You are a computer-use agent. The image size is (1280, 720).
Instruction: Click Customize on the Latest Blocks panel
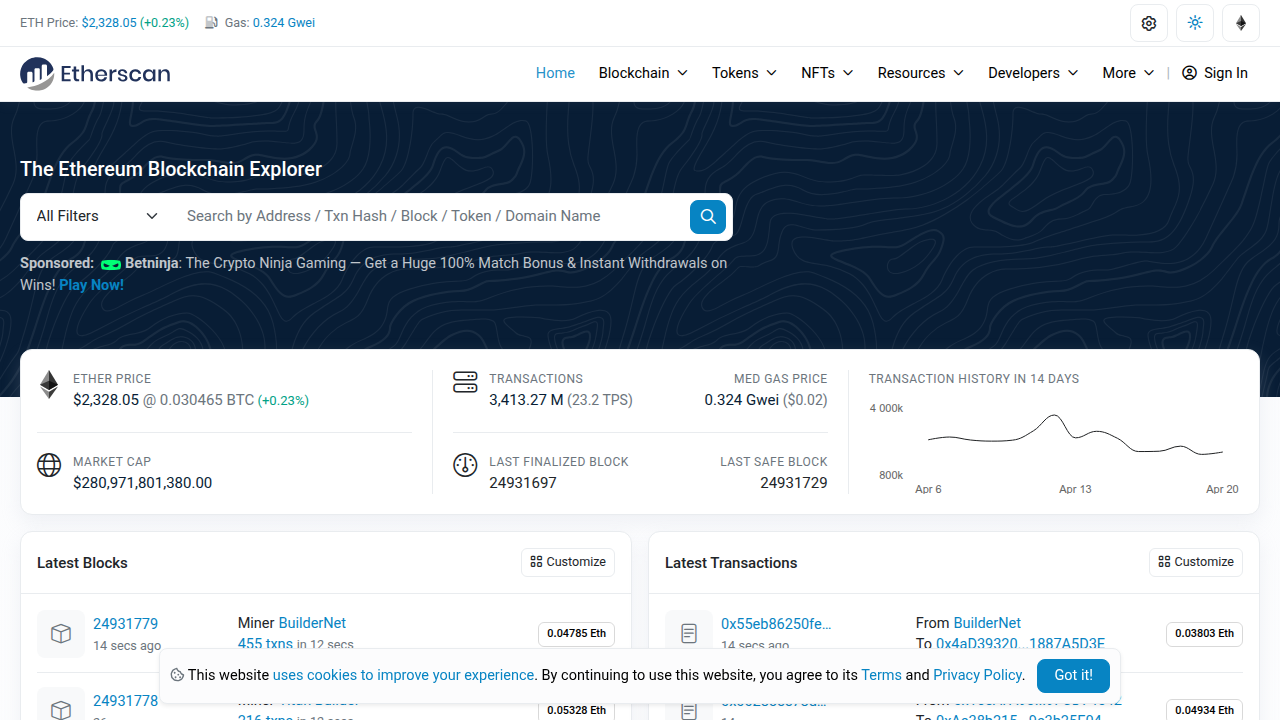click(567, 562)
